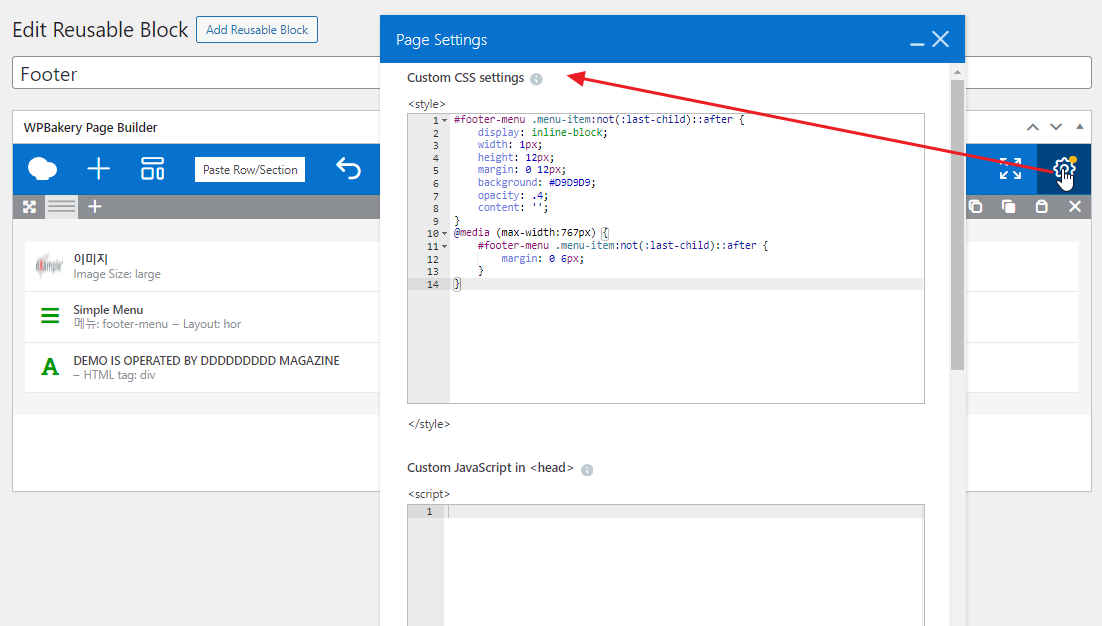This screenshot has width=1102, height=626.
Task: Add new element with plus icon
Action: [98, 169]
